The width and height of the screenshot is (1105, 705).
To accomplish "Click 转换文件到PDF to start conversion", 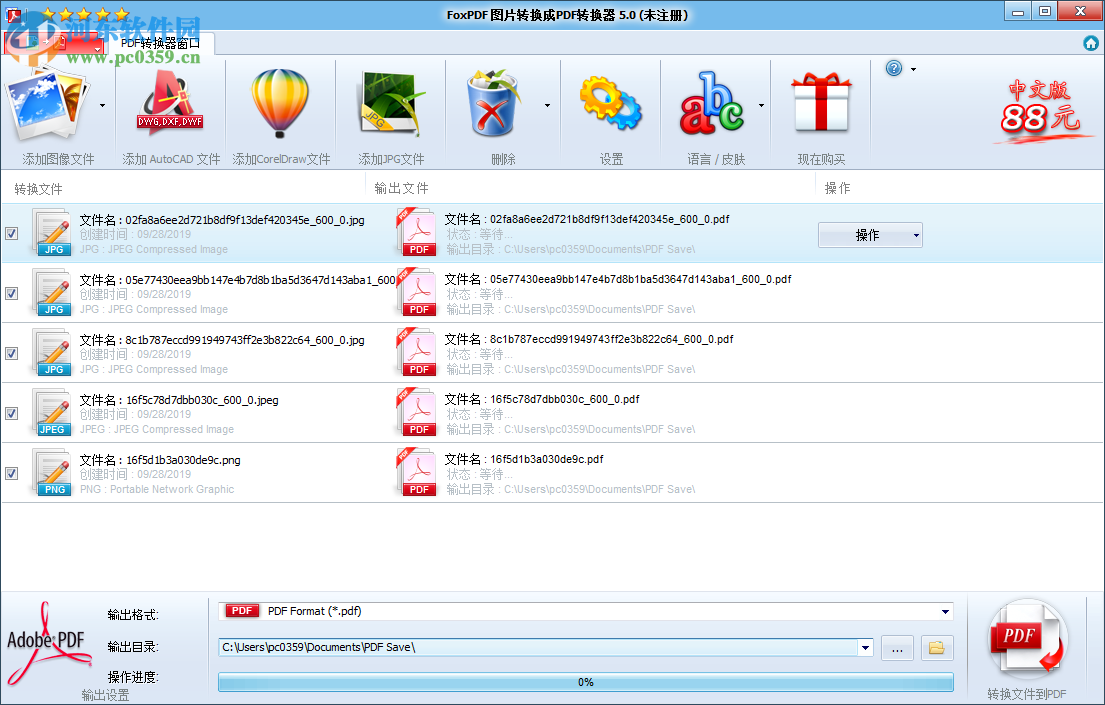I will [x=1027, y=640].
